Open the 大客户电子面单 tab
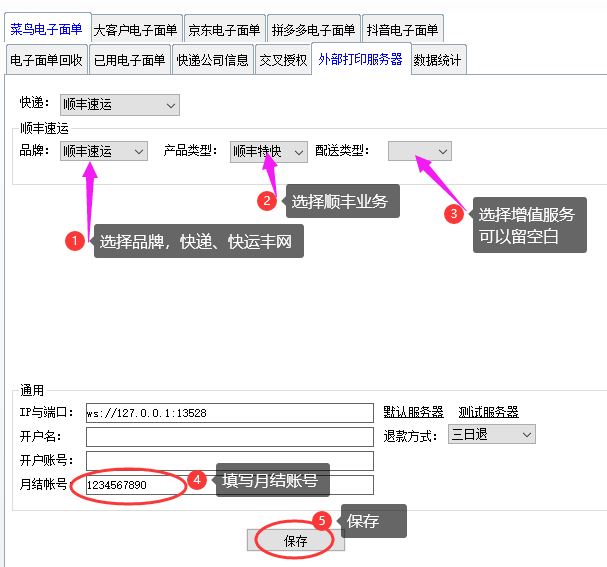The width and height of the screenshot is (607, 567). pyautogui.click(x=135, y=31)
